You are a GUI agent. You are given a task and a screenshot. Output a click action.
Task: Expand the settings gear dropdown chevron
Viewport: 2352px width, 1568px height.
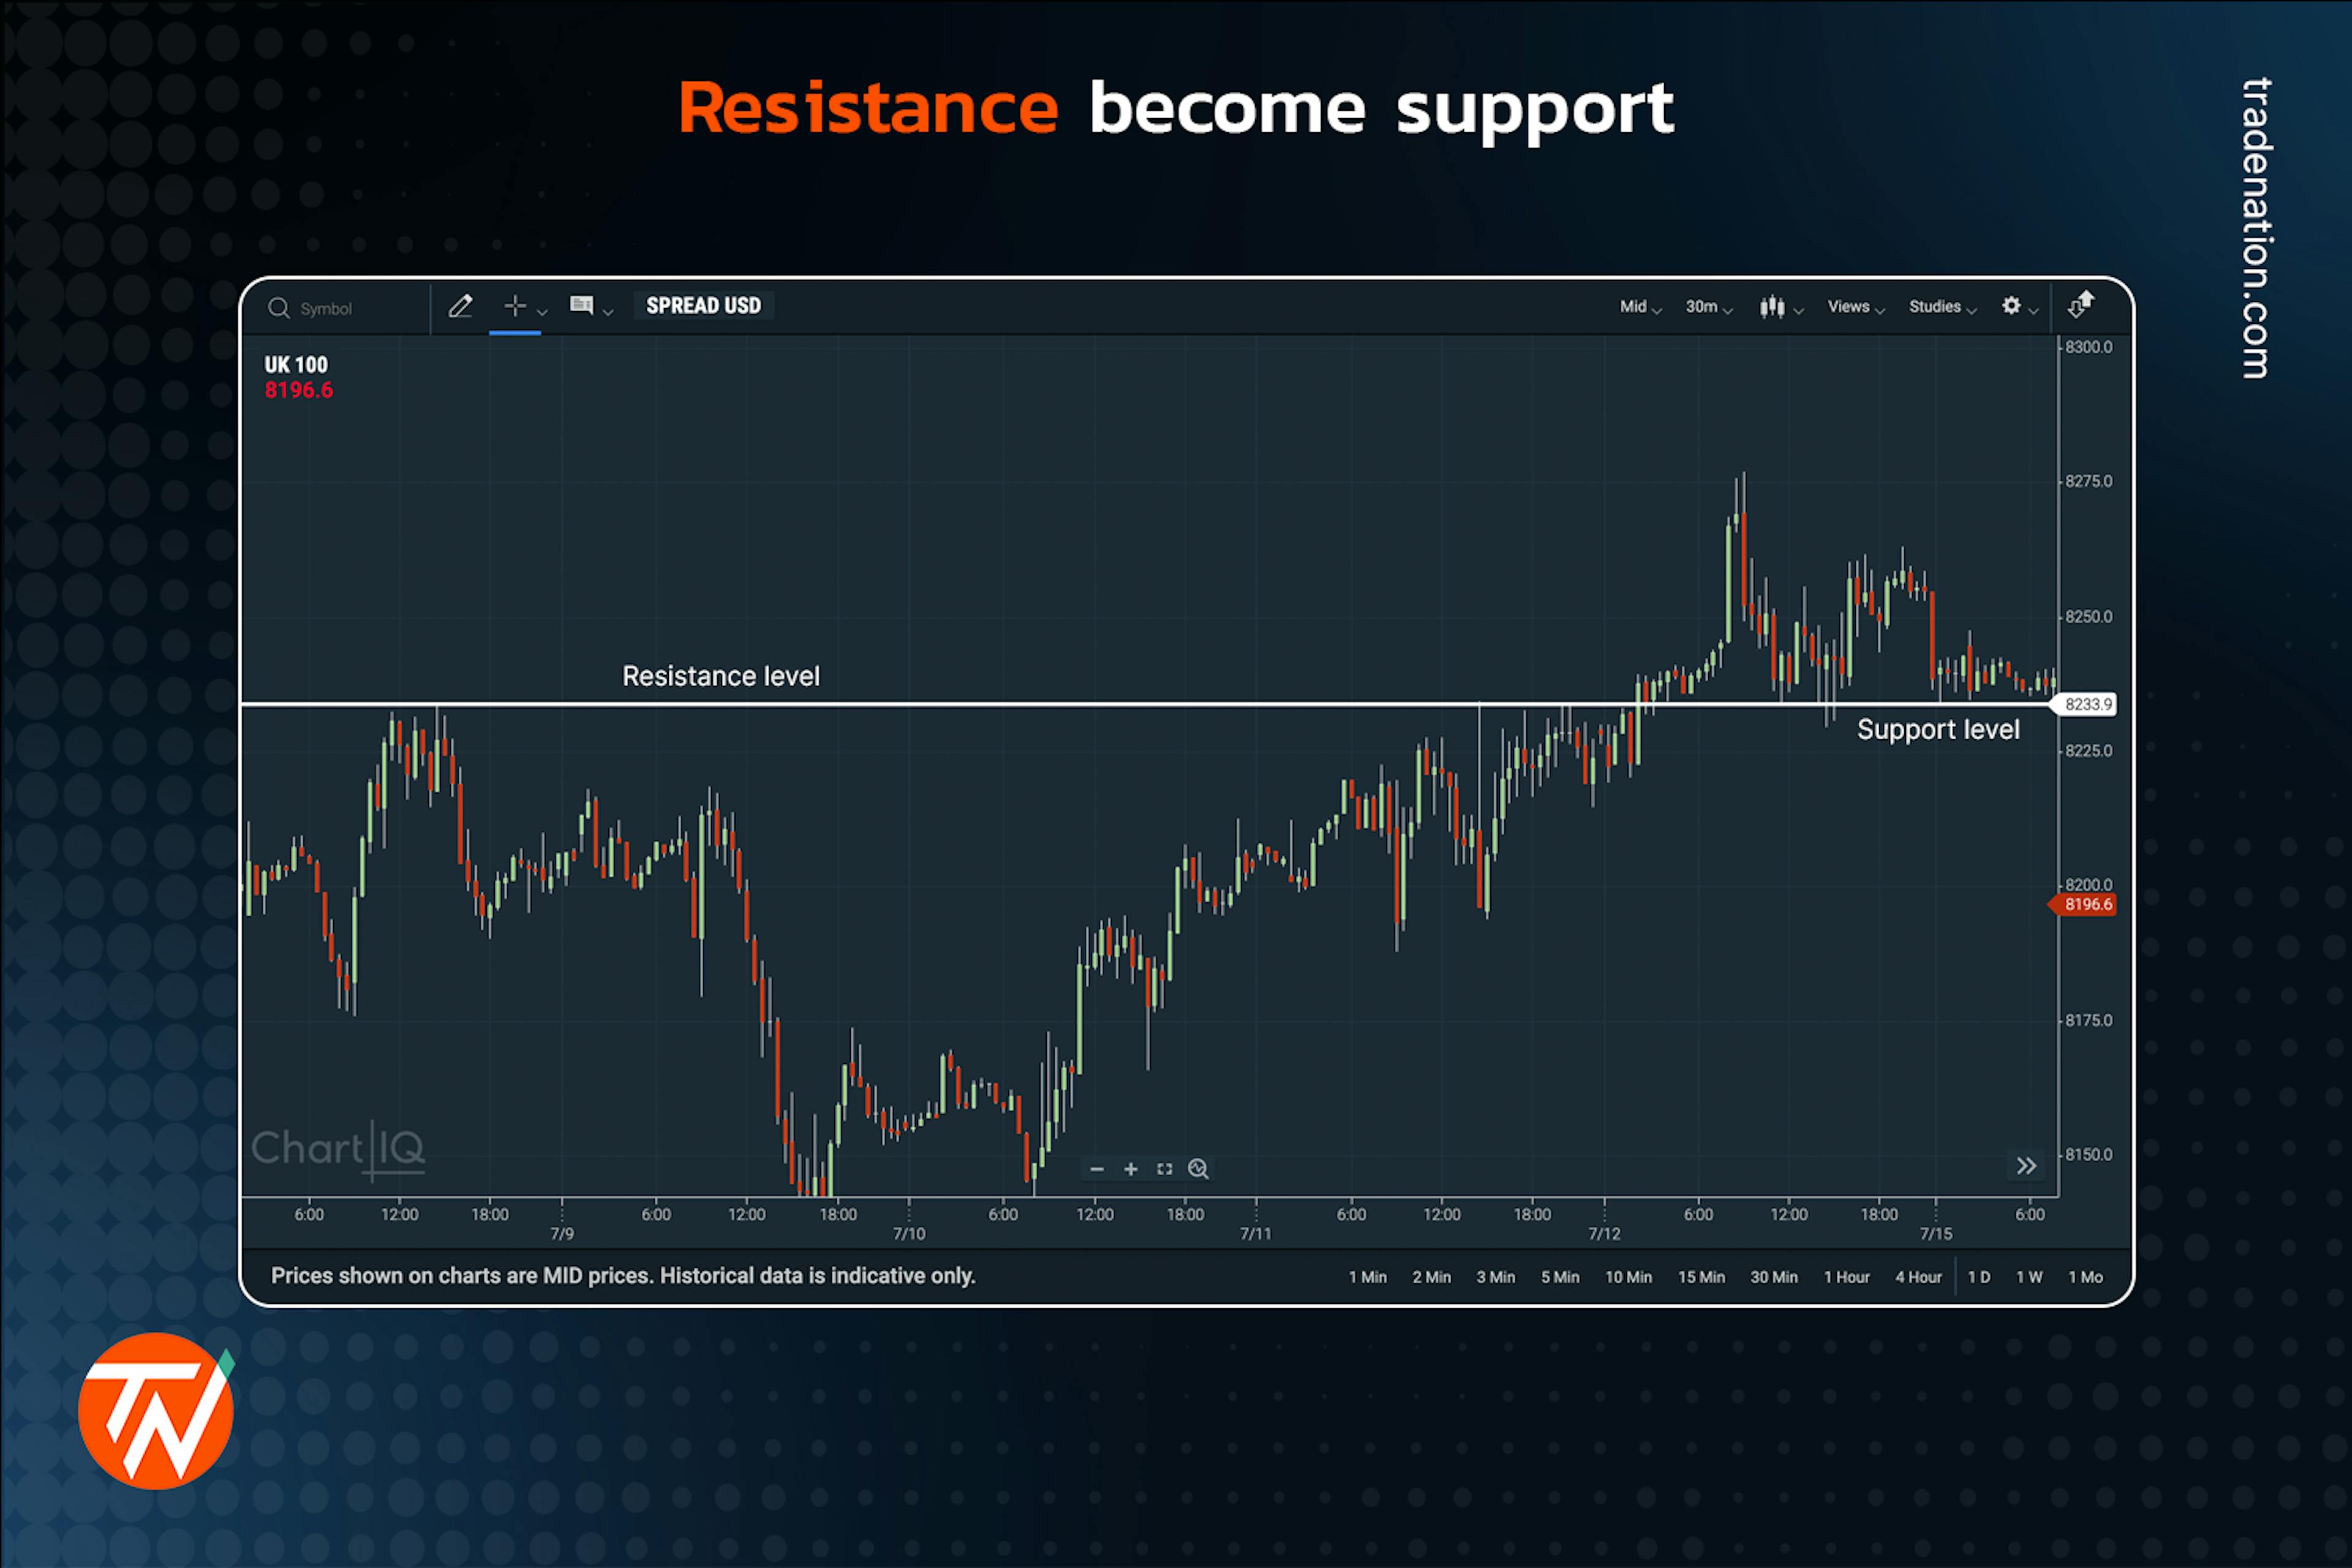click(x=2033, y=312)
